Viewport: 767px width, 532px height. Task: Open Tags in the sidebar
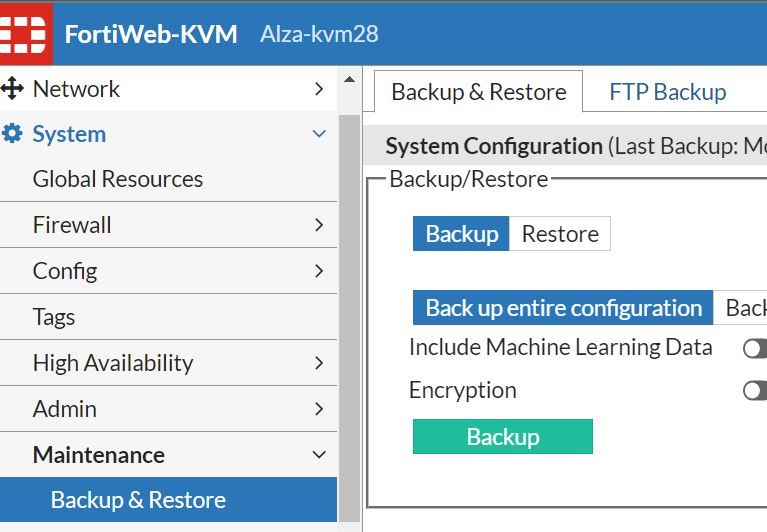[54, 317]
